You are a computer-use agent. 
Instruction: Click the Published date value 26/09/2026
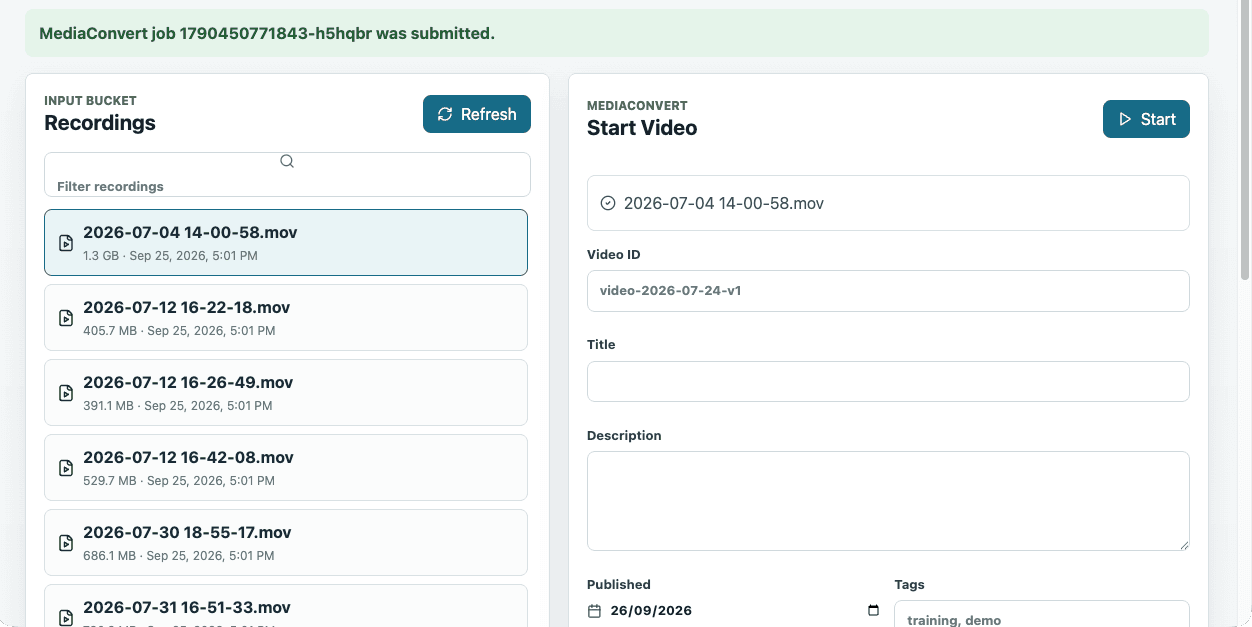[651, 610]
